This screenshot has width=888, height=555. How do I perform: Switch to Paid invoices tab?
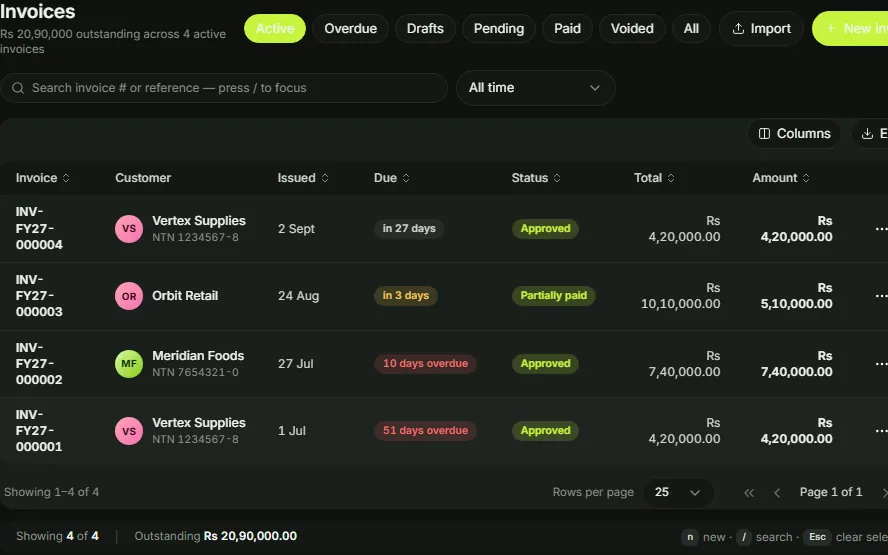567,28
